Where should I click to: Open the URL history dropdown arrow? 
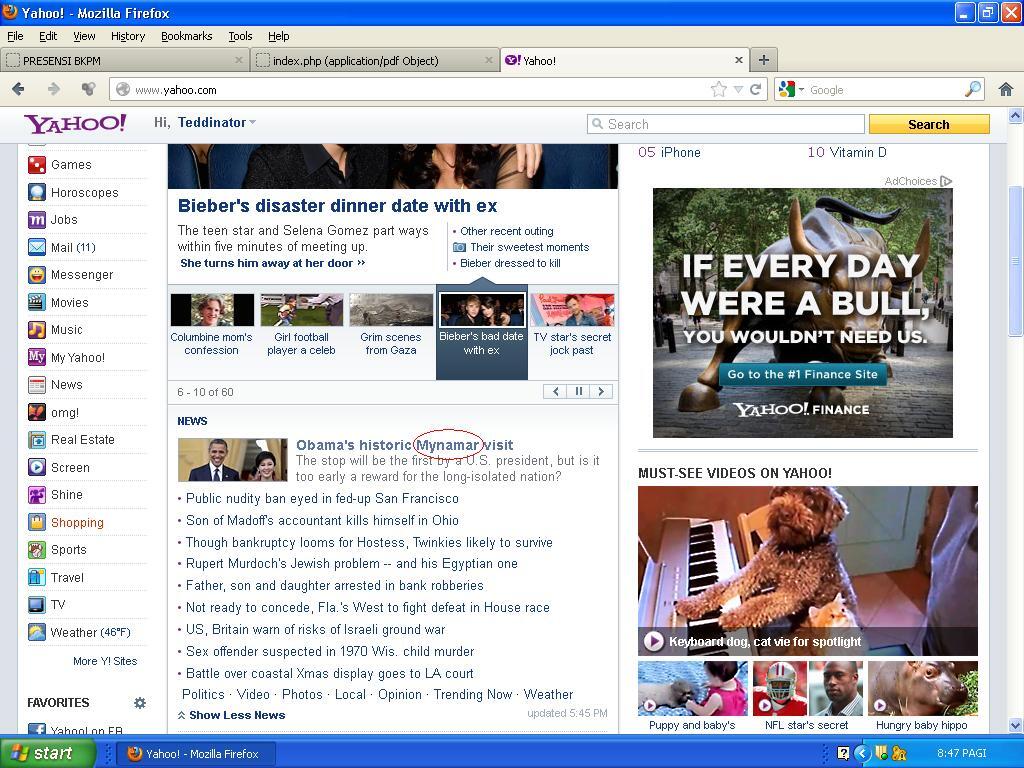click(738, 89)
